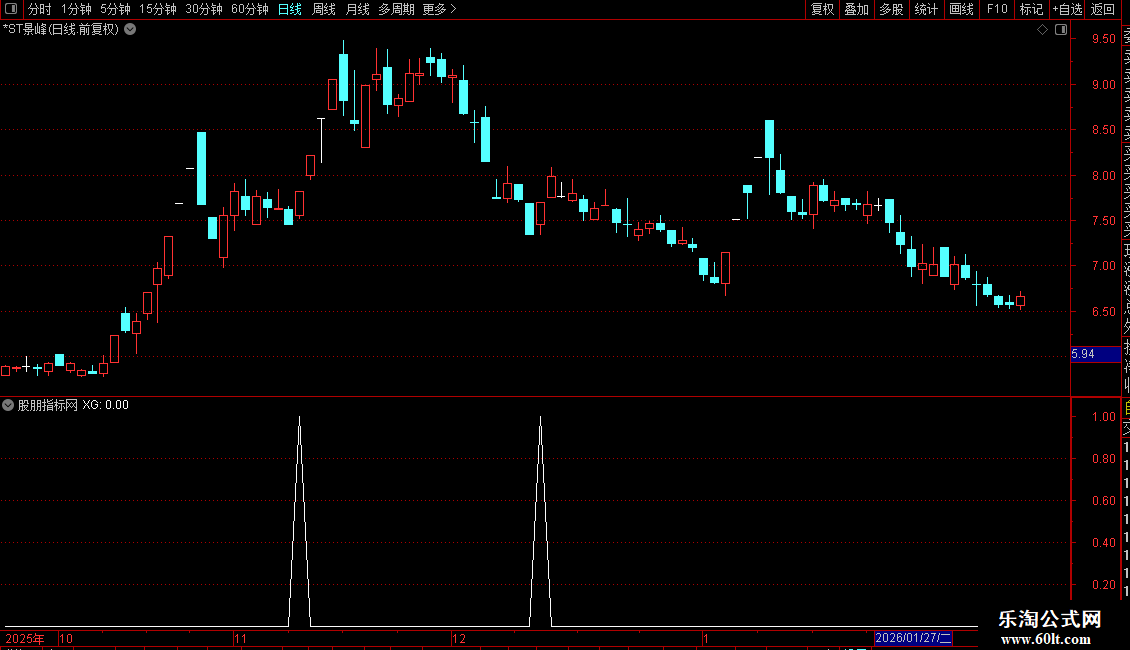Click the 9.50 price axis label

(x=1103, y=39)
